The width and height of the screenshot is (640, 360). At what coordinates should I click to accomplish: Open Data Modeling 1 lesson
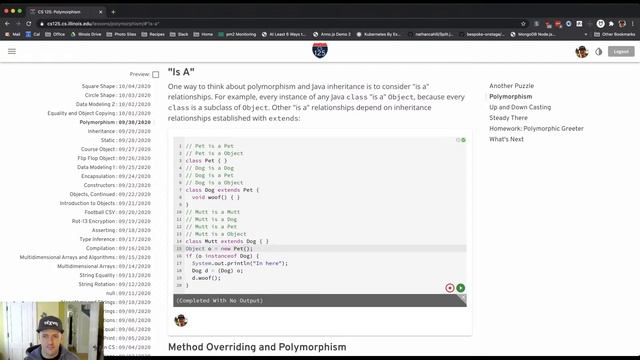coord(114,167)
